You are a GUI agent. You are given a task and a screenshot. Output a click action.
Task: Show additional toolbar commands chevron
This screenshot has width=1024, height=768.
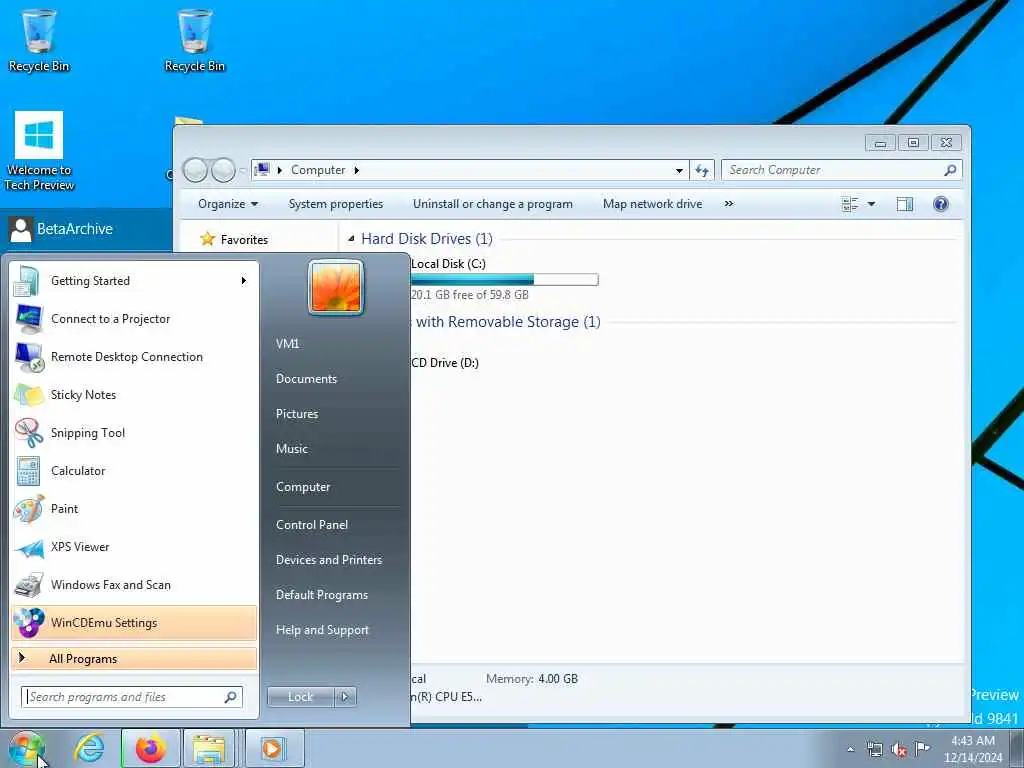tap(729, 204)
